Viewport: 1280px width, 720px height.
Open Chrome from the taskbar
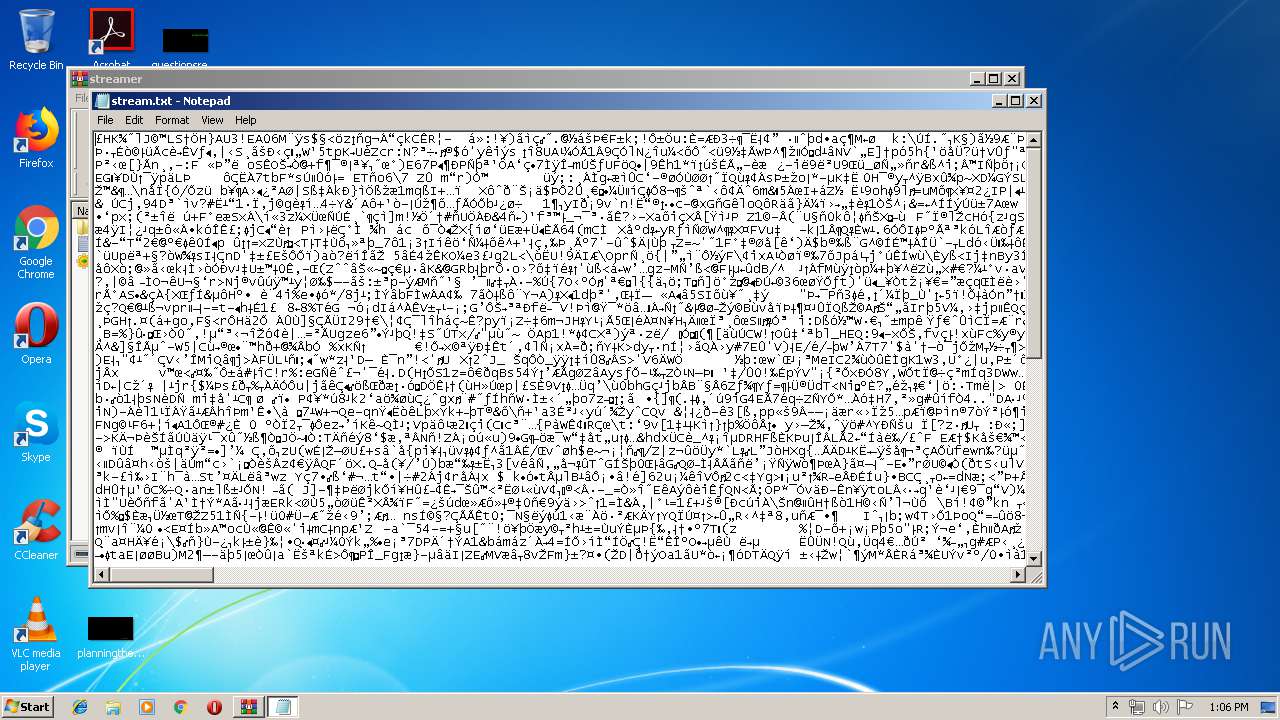[x=181, y=707]
